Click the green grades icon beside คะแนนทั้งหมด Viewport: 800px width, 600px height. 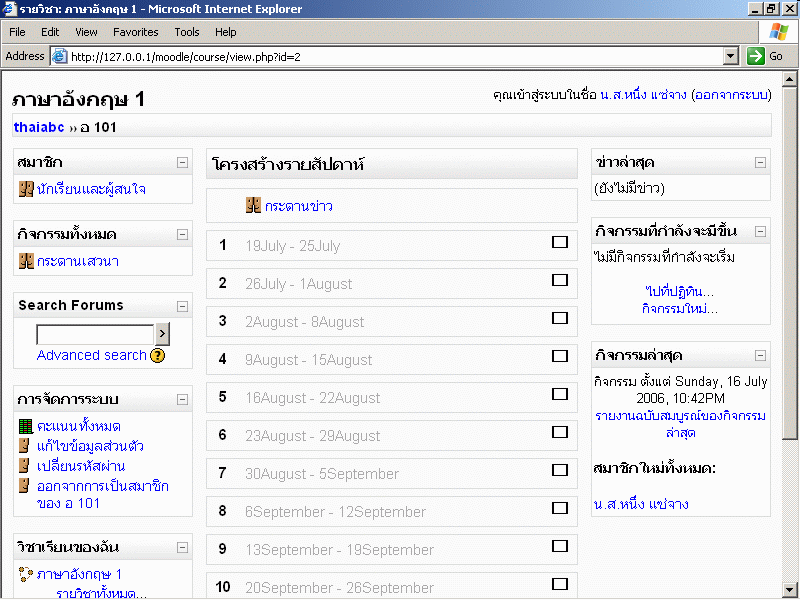[26, 427]
